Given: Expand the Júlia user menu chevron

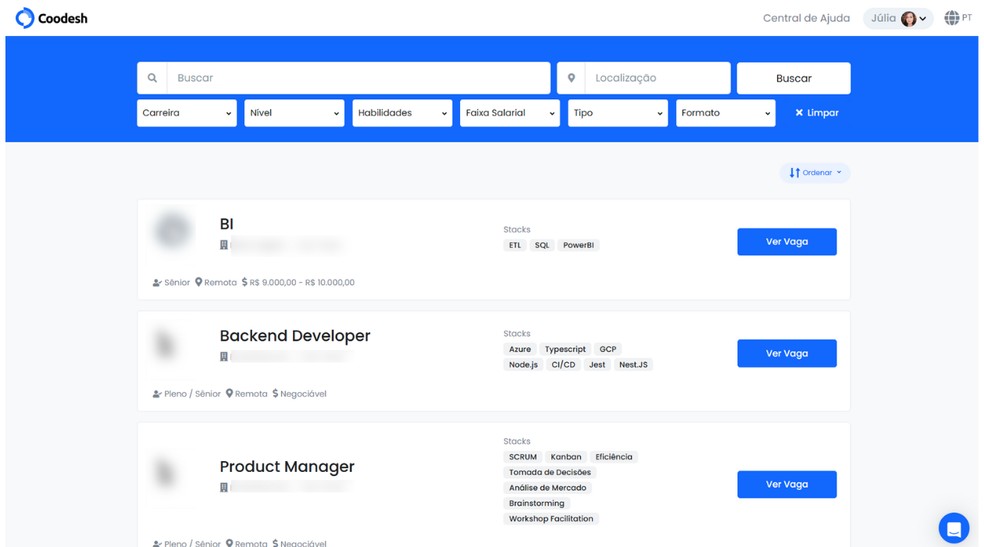Looking at the screenshot, I should click(x=922, y=19).
